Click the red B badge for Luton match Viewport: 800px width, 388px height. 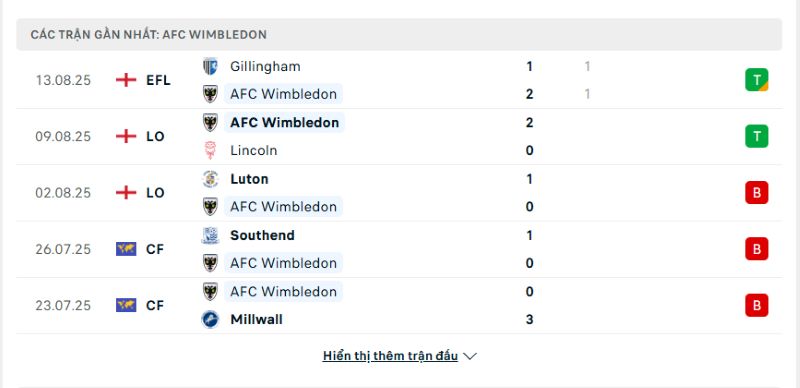point(756,192)
